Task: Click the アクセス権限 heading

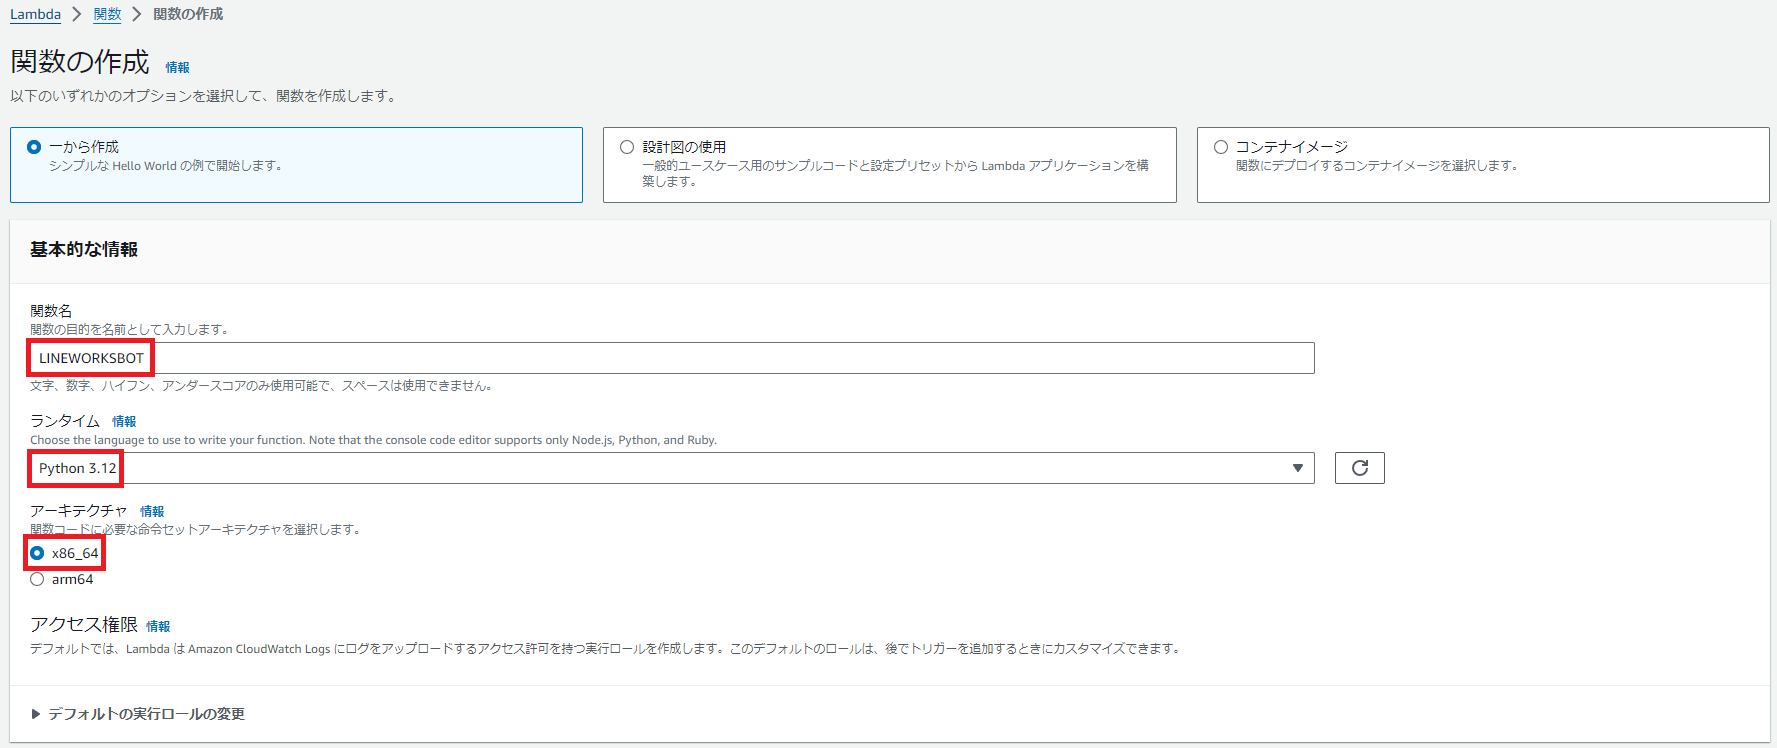Action: (x=84, y=624)
